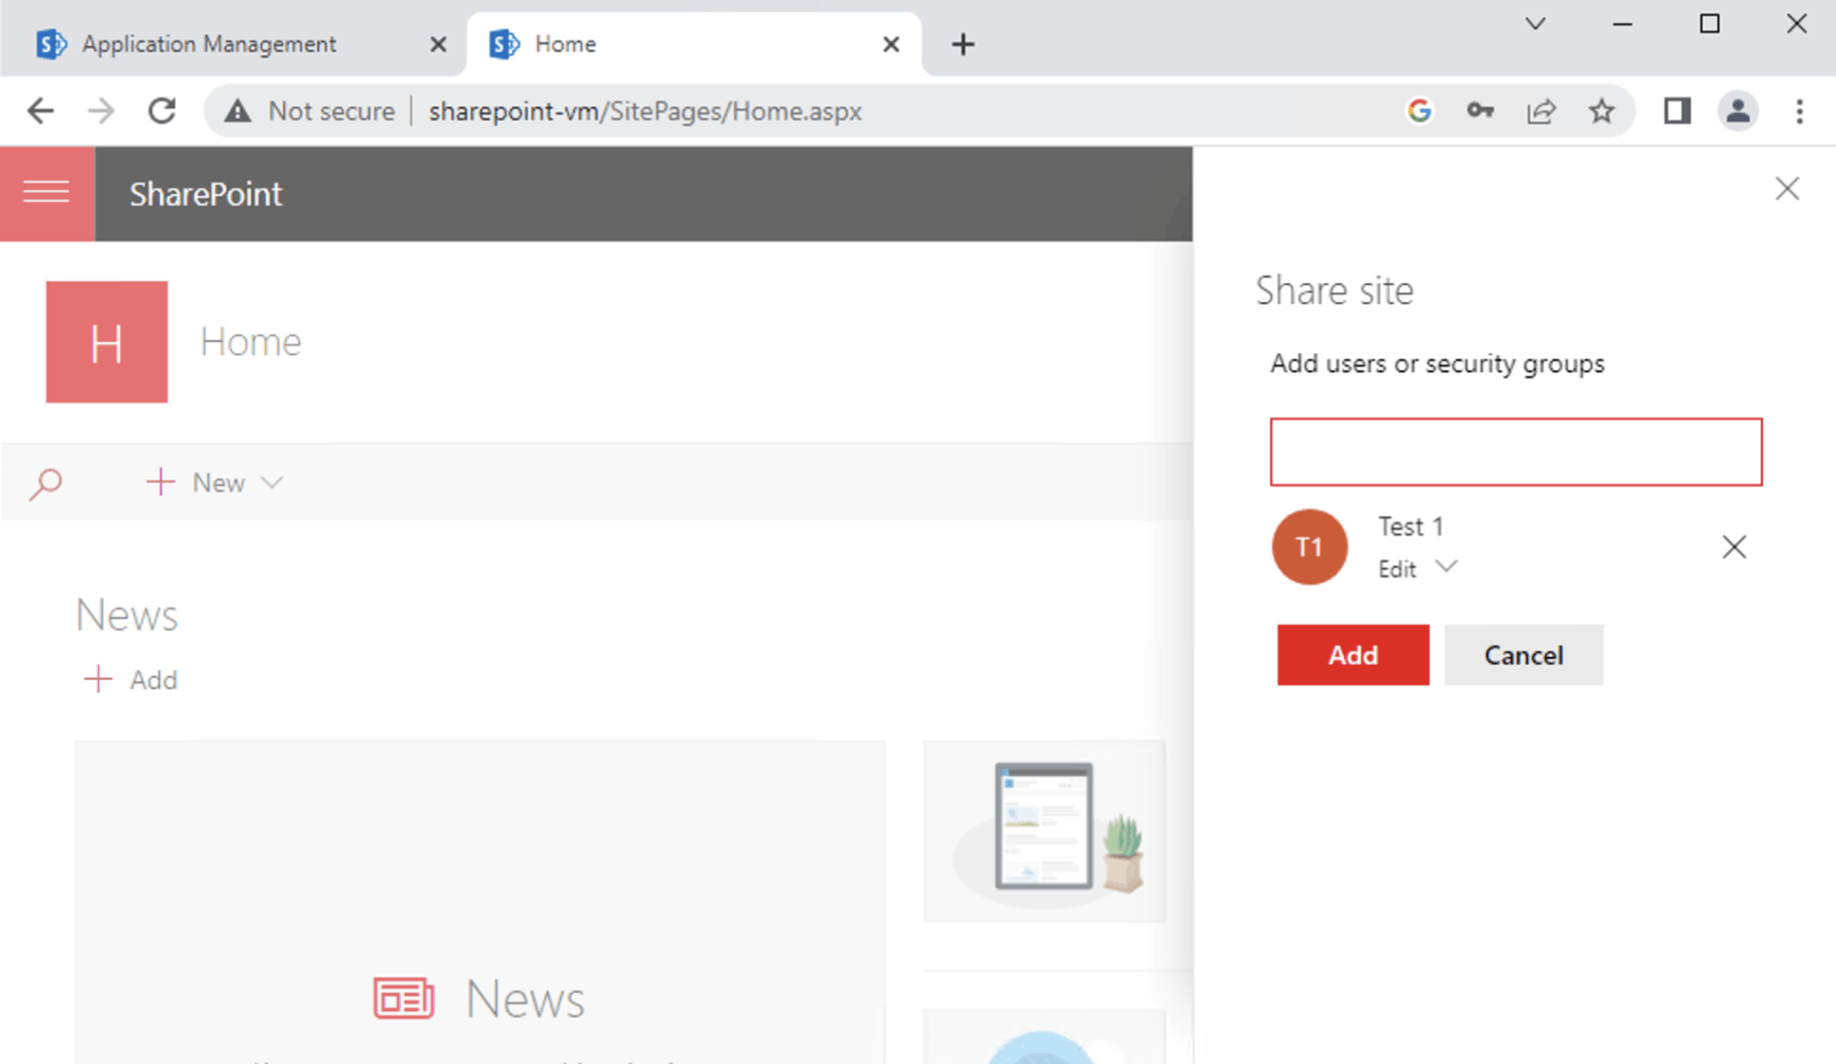Open the Edit permission dropdown for Test 1

coord(1417,569)
